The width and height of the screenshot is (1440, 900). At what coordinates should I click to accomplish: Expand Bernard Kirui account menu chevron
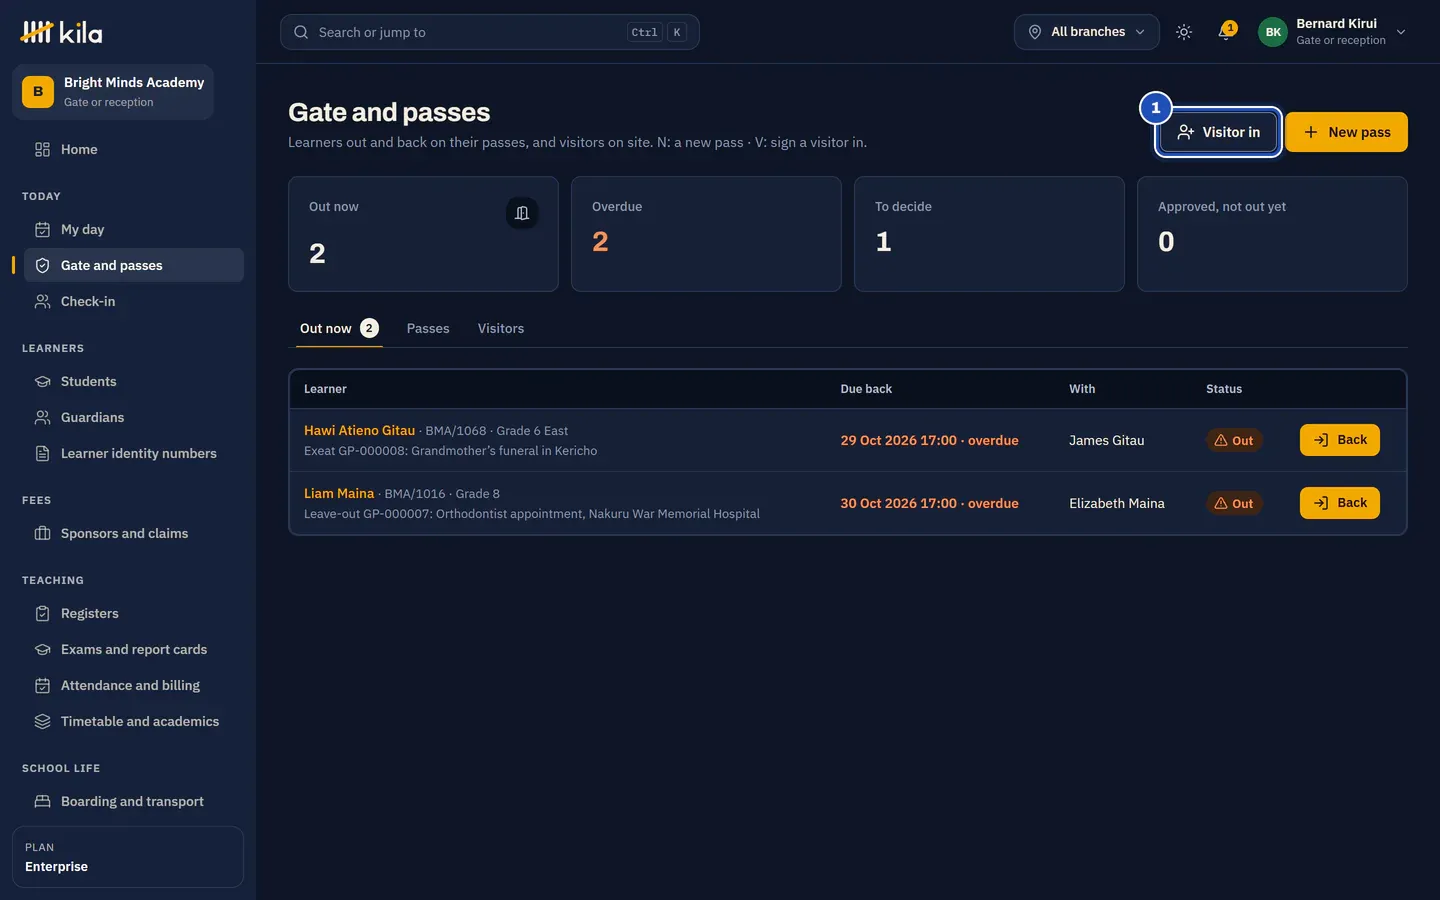[x=1401, y=32]
